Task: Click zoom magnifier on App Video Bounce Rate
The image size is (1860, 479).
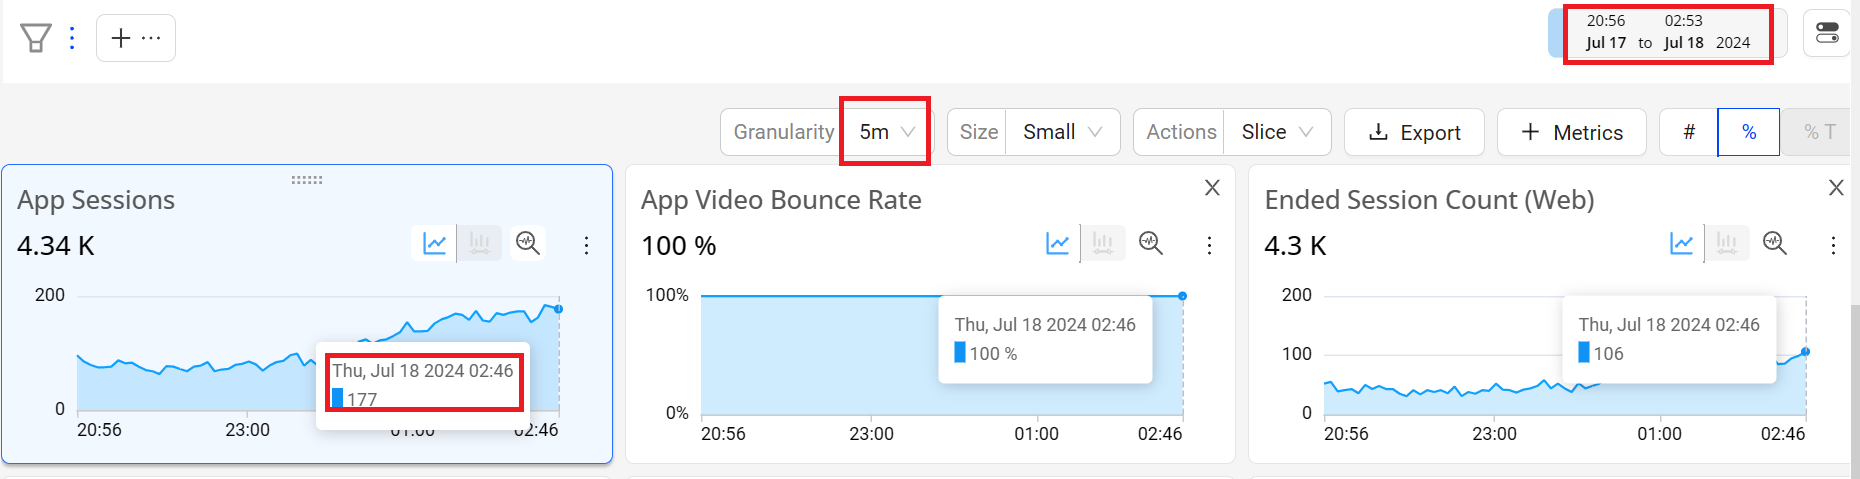Action: click(x=1151, y=243)
